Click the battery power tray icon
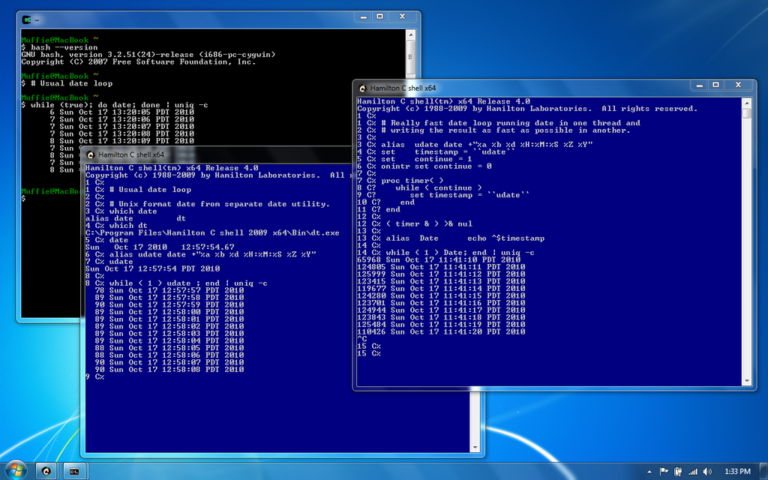768x480 pixels. click(x=678, y=472)
